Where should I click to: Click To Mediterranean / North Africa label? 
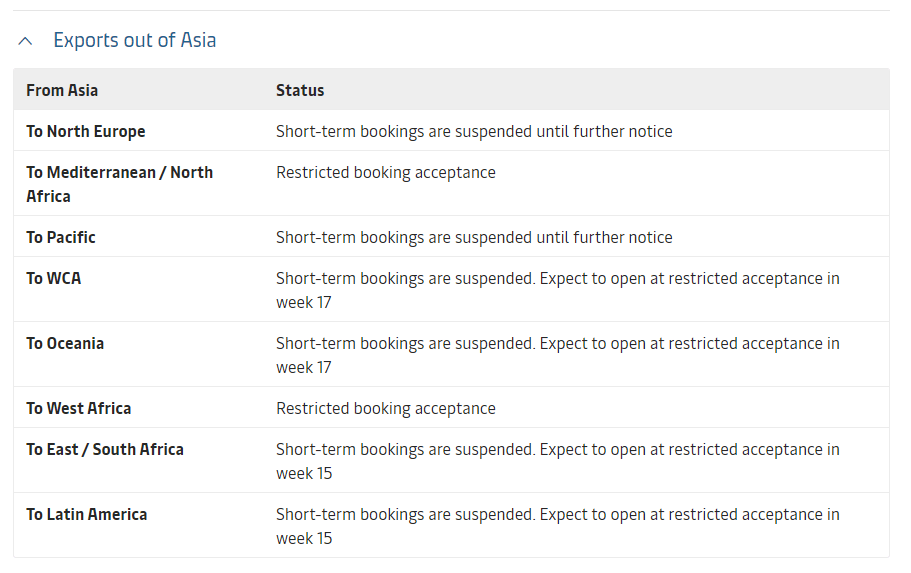(120, 184)
